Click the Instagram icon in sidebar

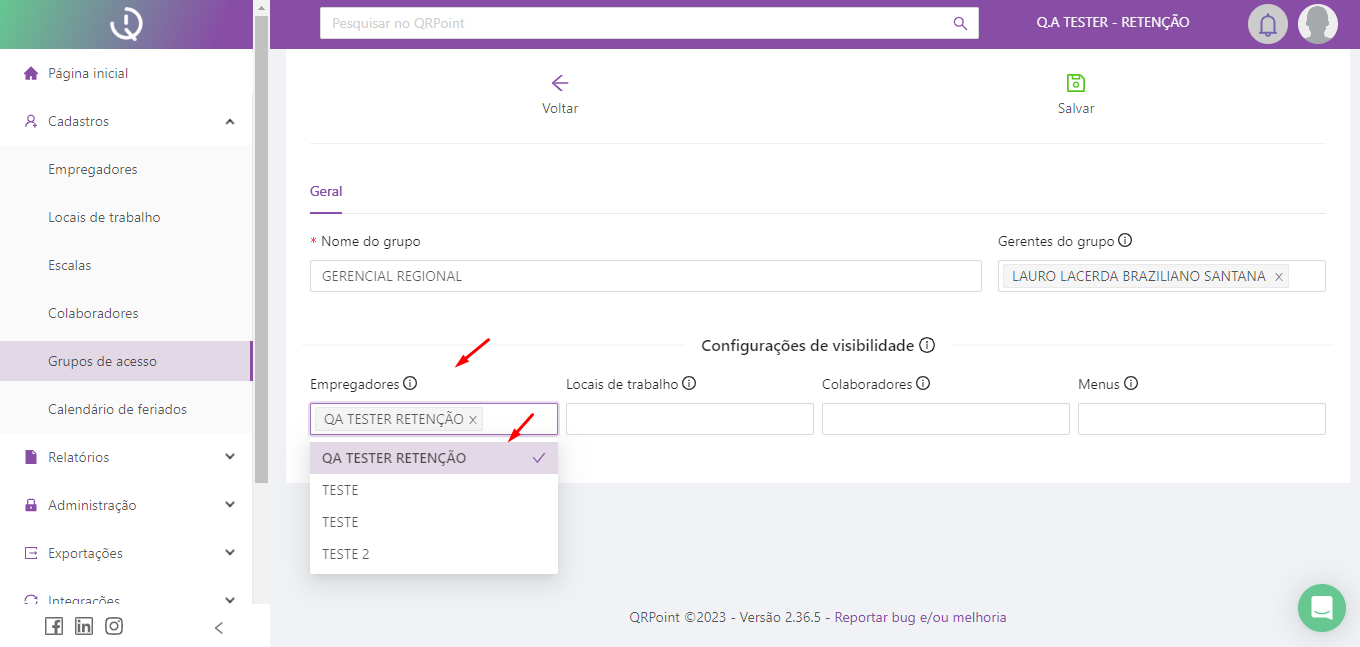[114, 626]
